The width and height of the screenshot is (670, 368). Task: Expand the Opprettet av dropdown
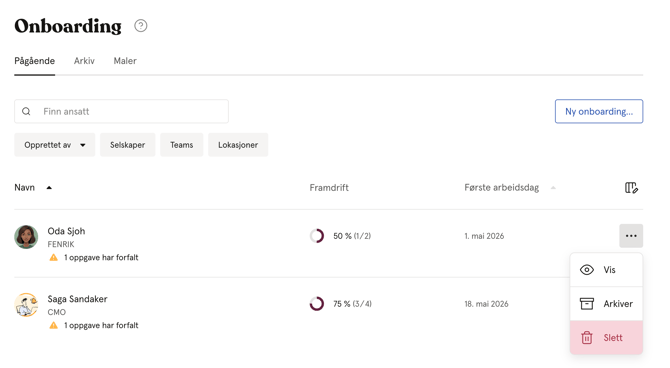55,145
